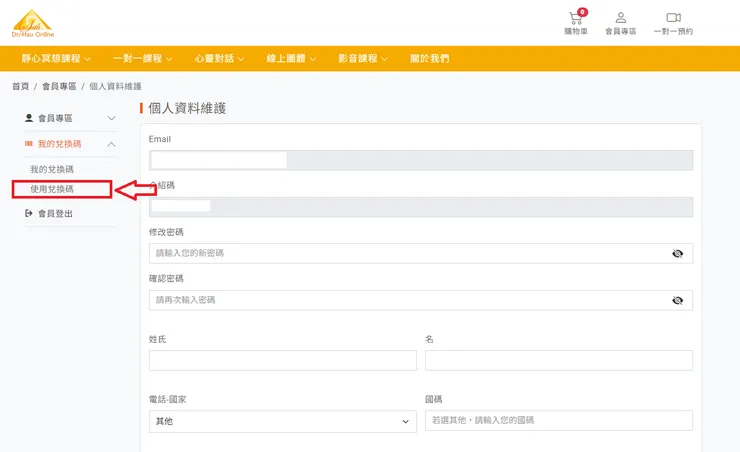Go to 會員專區 breadcrumb link
The width and height of the screenshot is (740, 452).
[x=59, y=86]
